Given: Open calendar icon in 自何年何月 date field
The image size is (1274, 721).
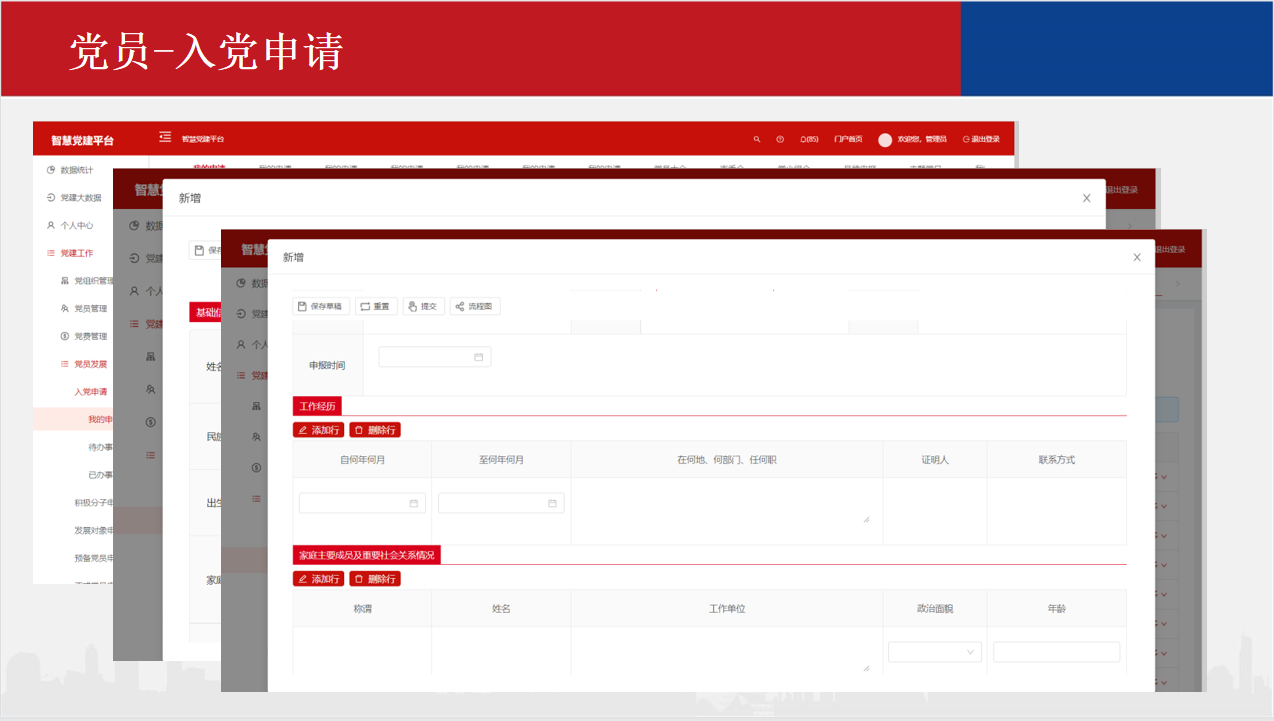Looking at the screenshot, I should [414, 503].
